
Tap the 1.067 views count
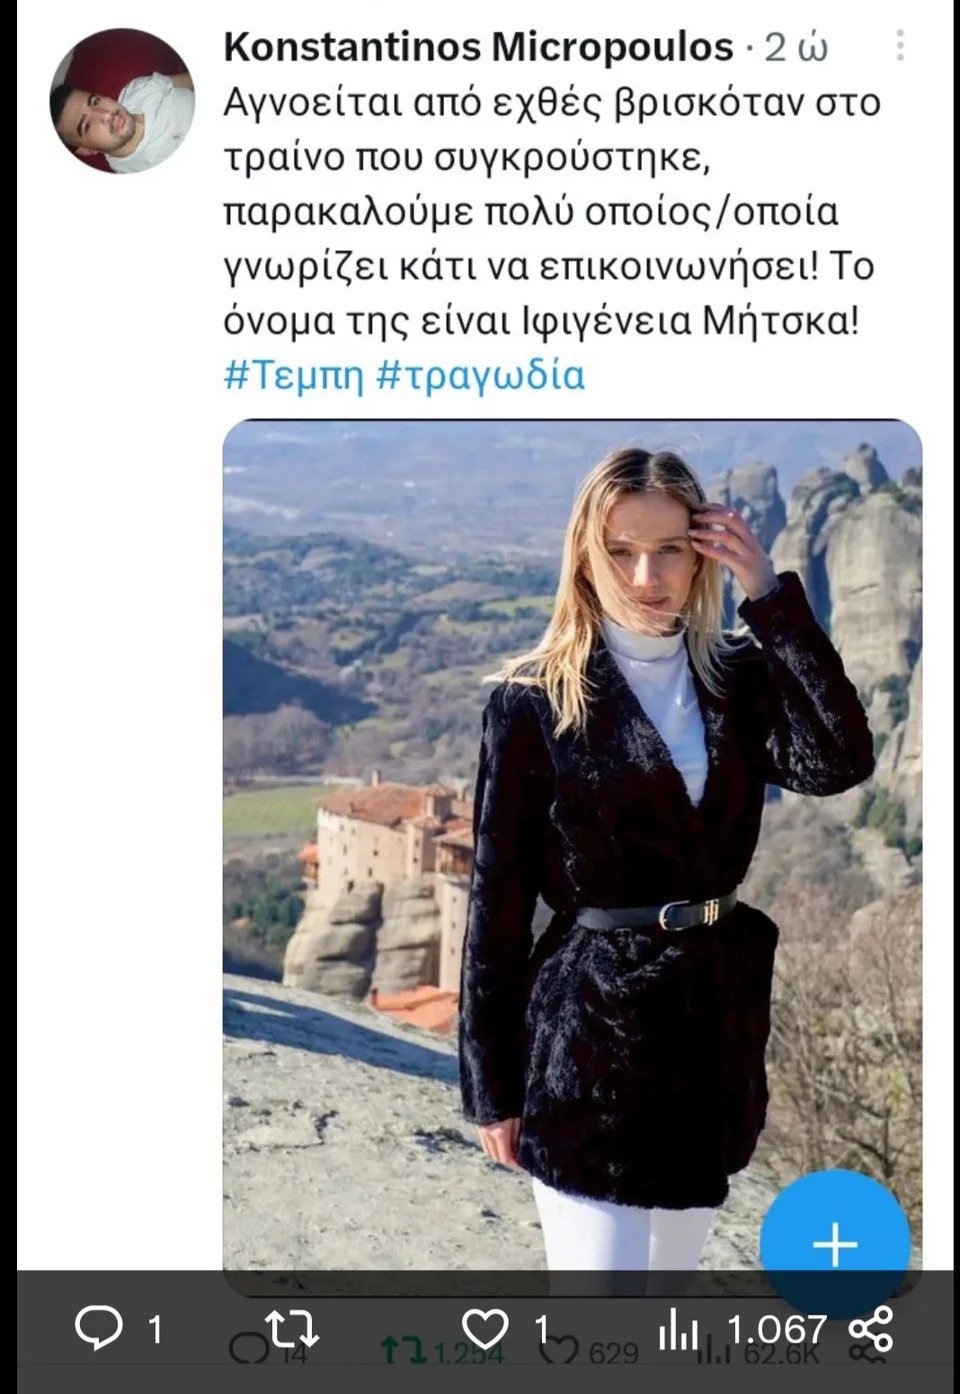pos(777,1329)
